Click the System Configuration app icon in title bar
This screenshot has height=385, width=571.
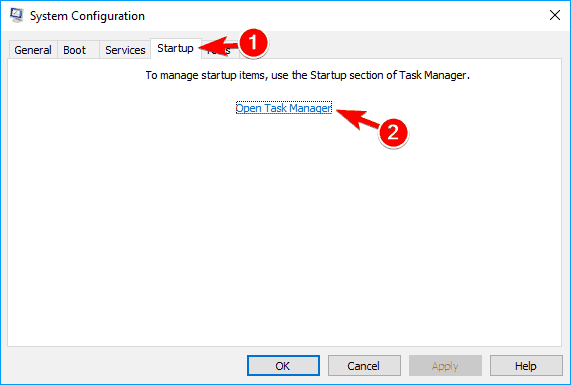pos(16,15)
